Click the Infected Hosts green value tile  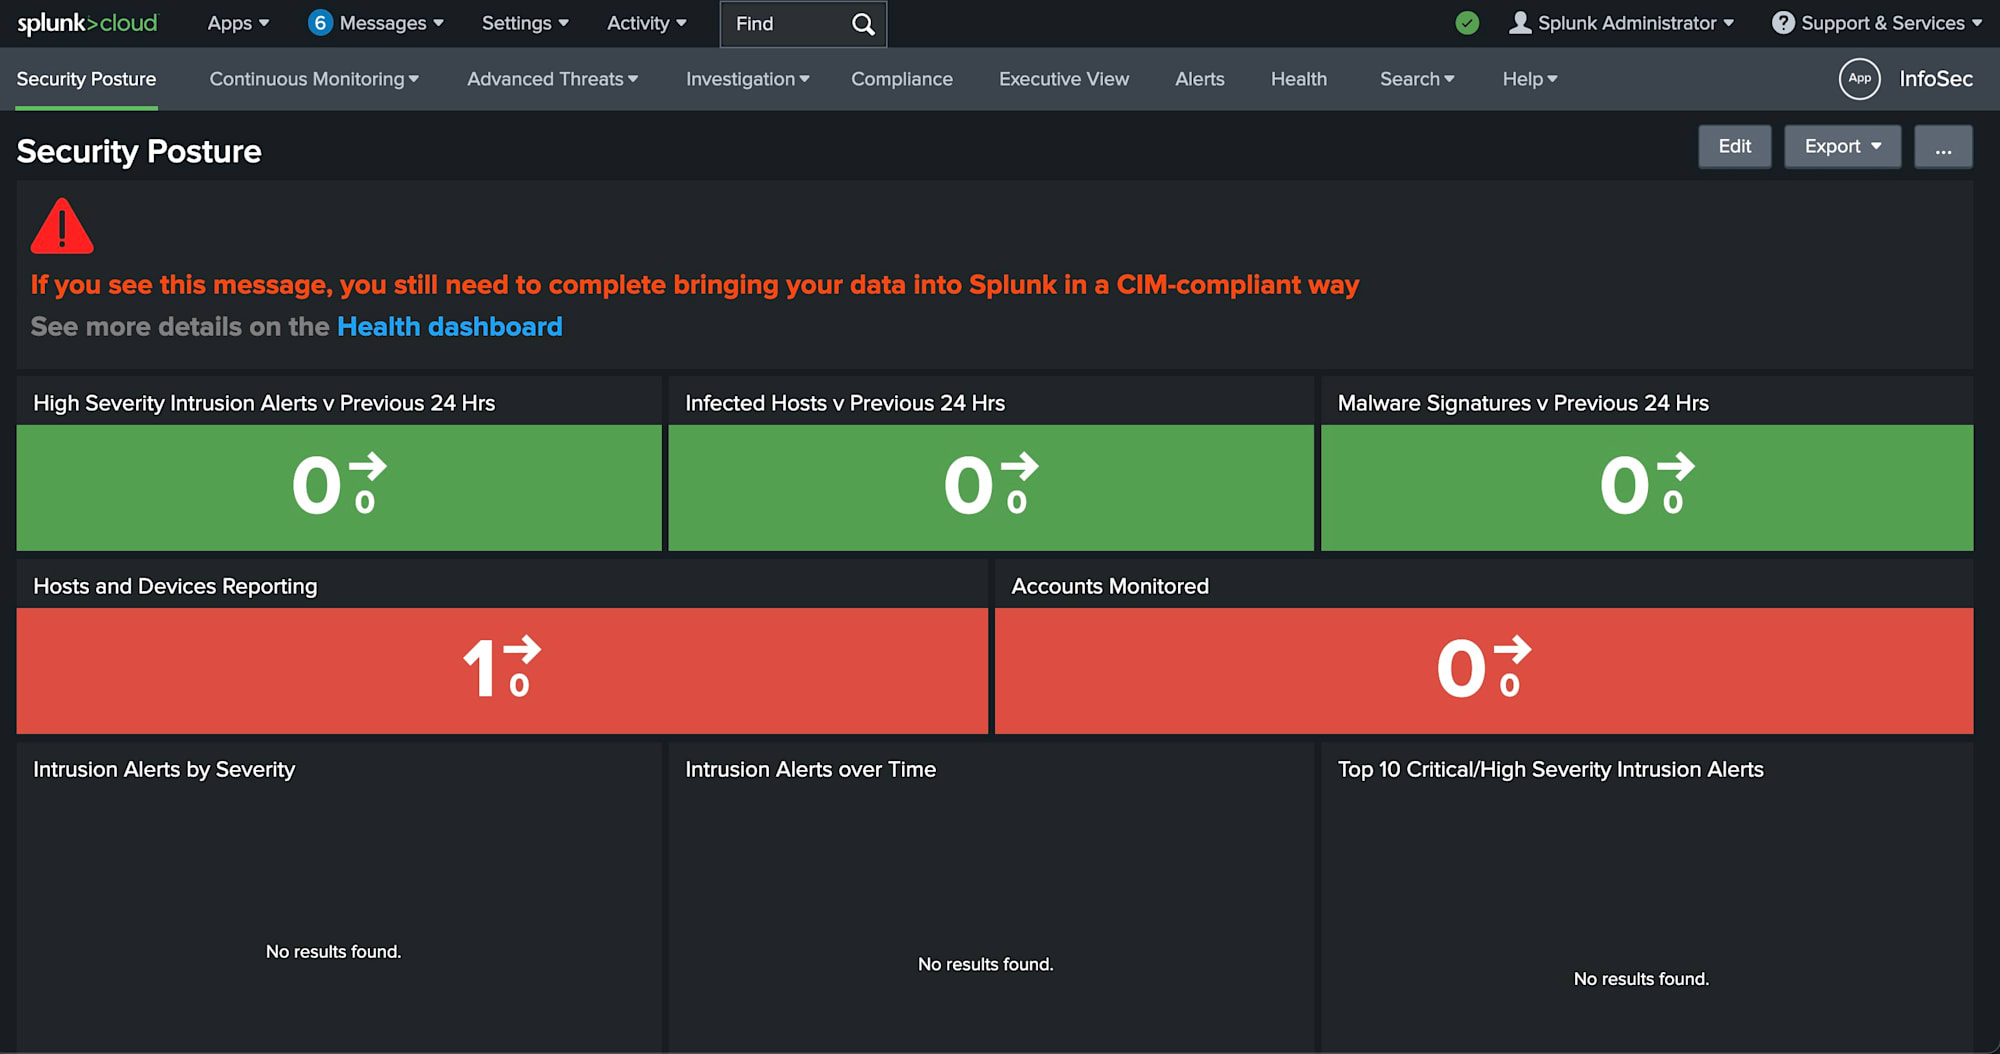(x=991, y=488)
